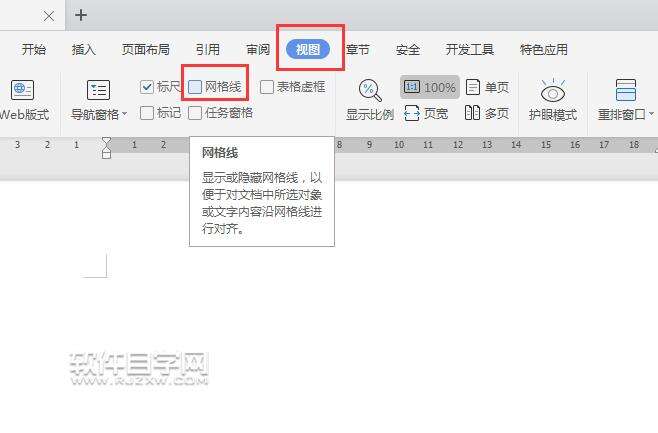Turn on 护眼模式 eye protection mode
Viewport: 658px width, 433px height.
tap(553, 100)
